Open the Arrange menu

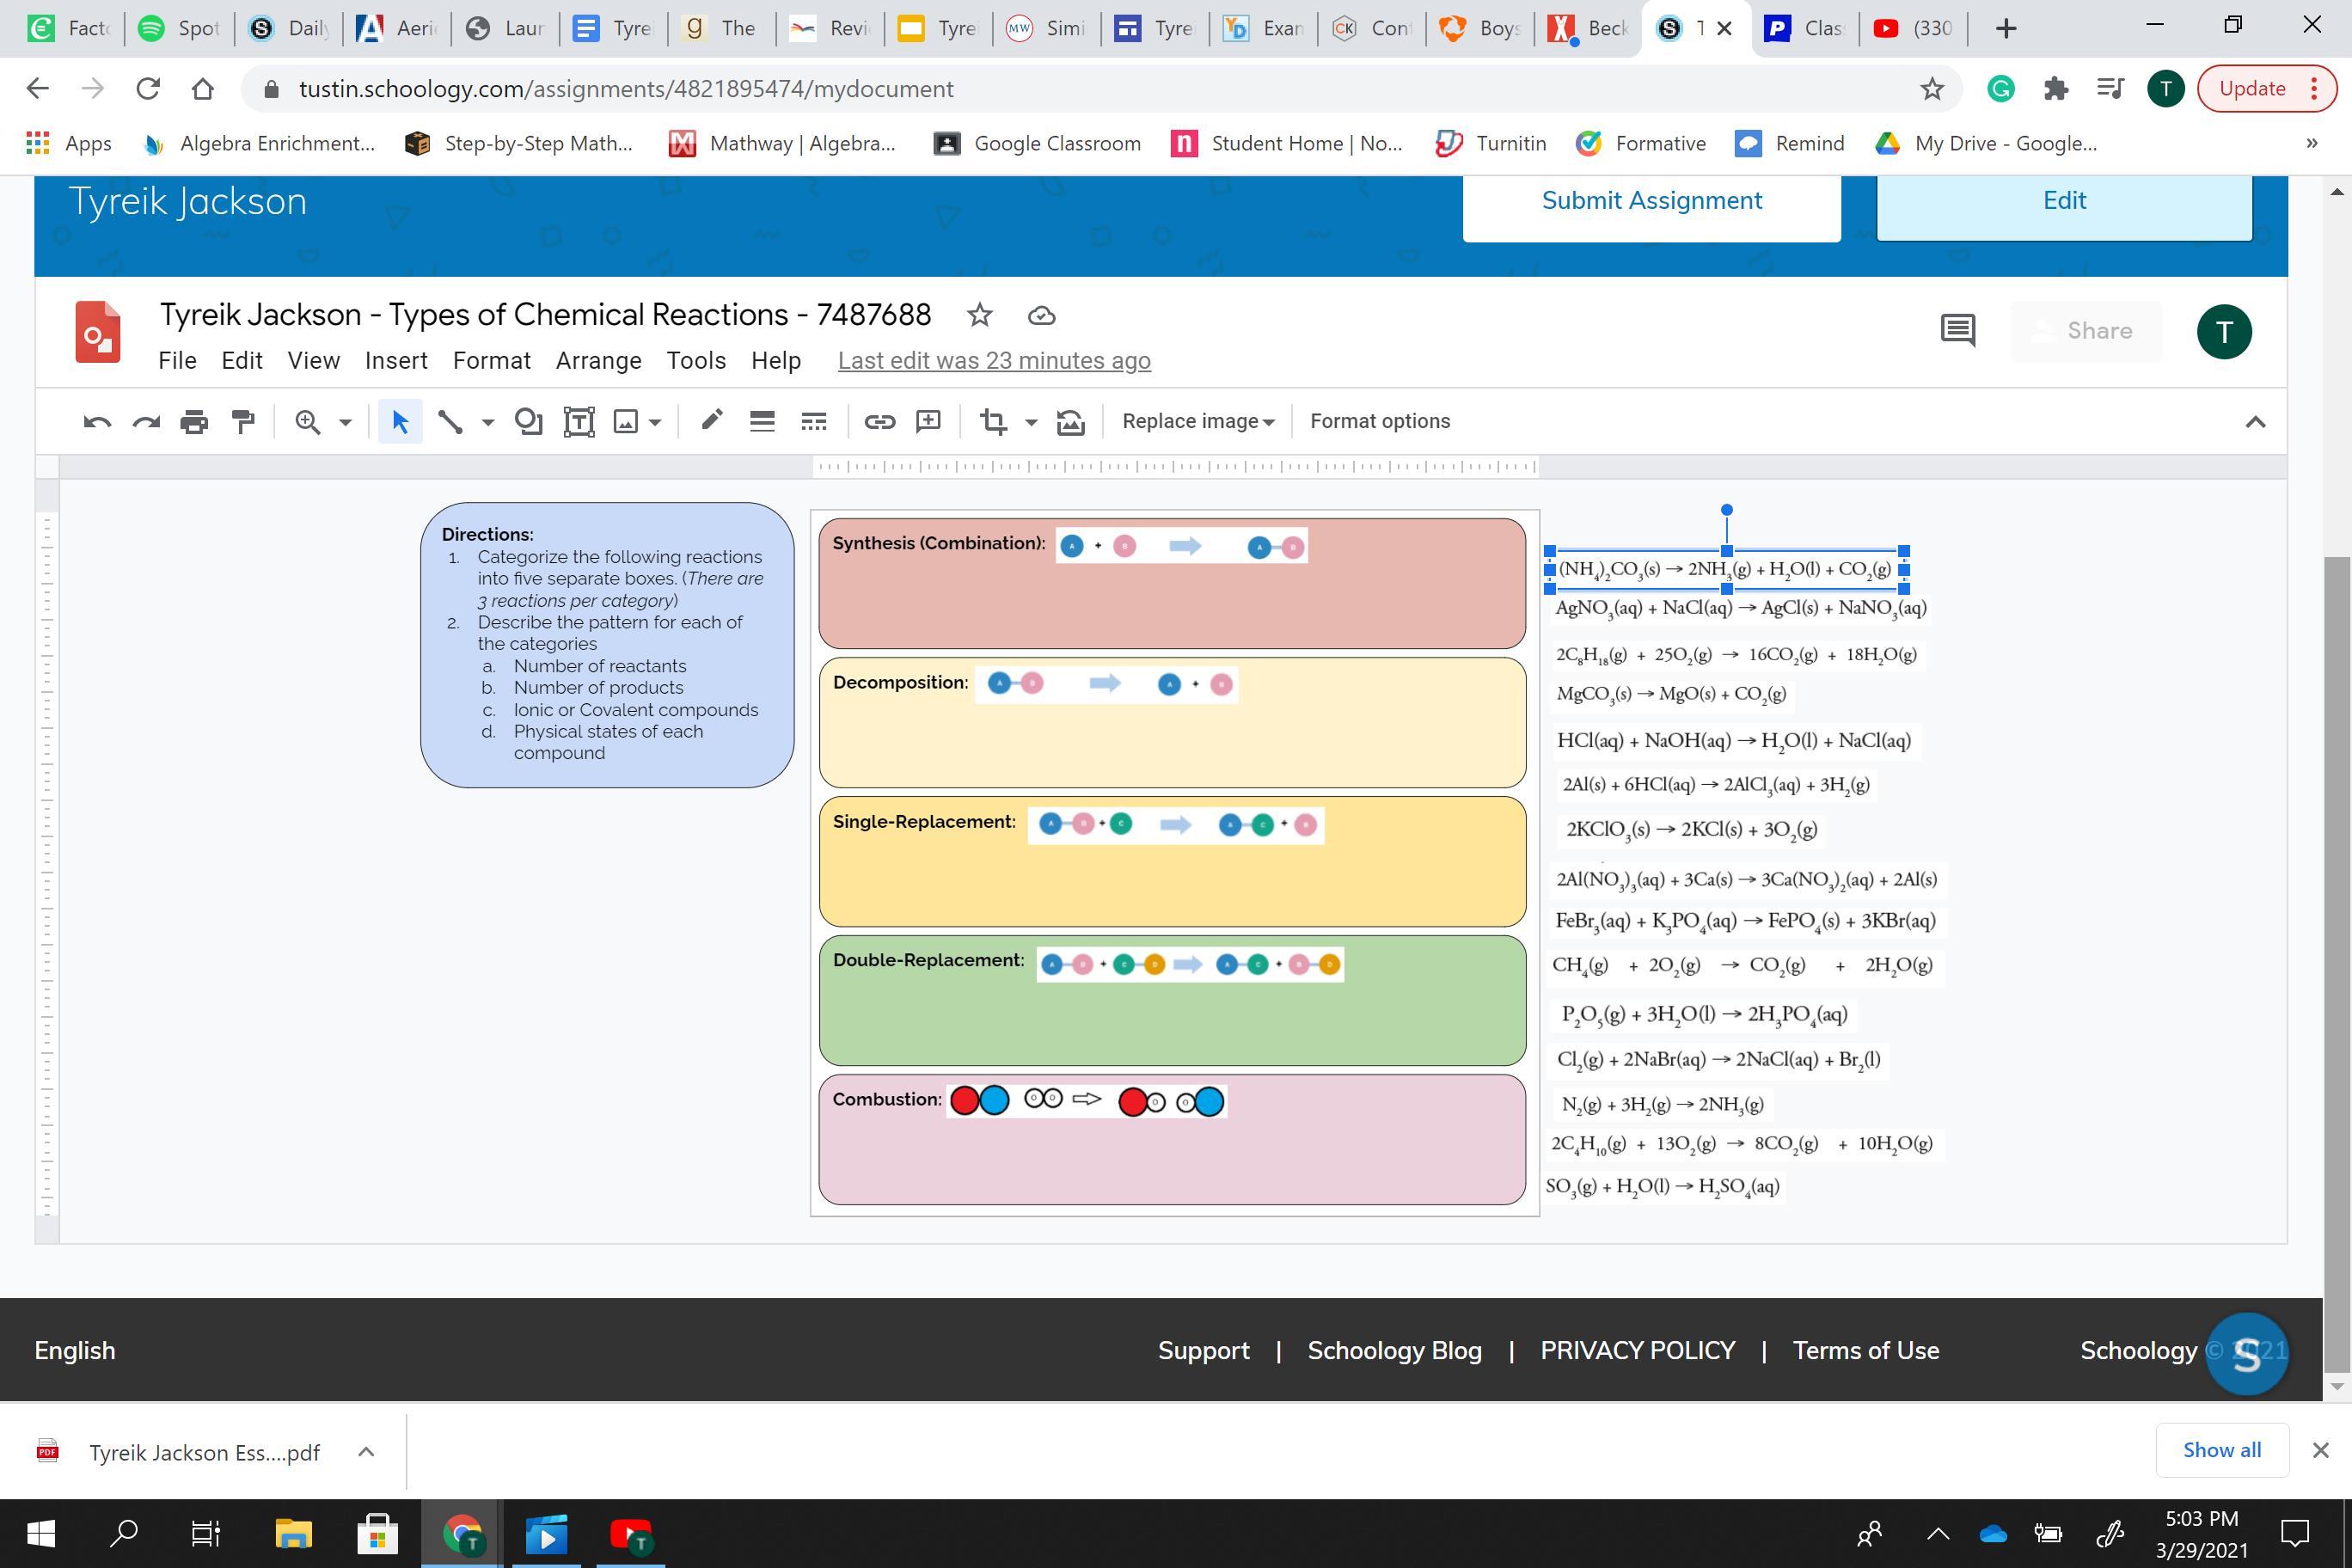(x=598, y=361)
